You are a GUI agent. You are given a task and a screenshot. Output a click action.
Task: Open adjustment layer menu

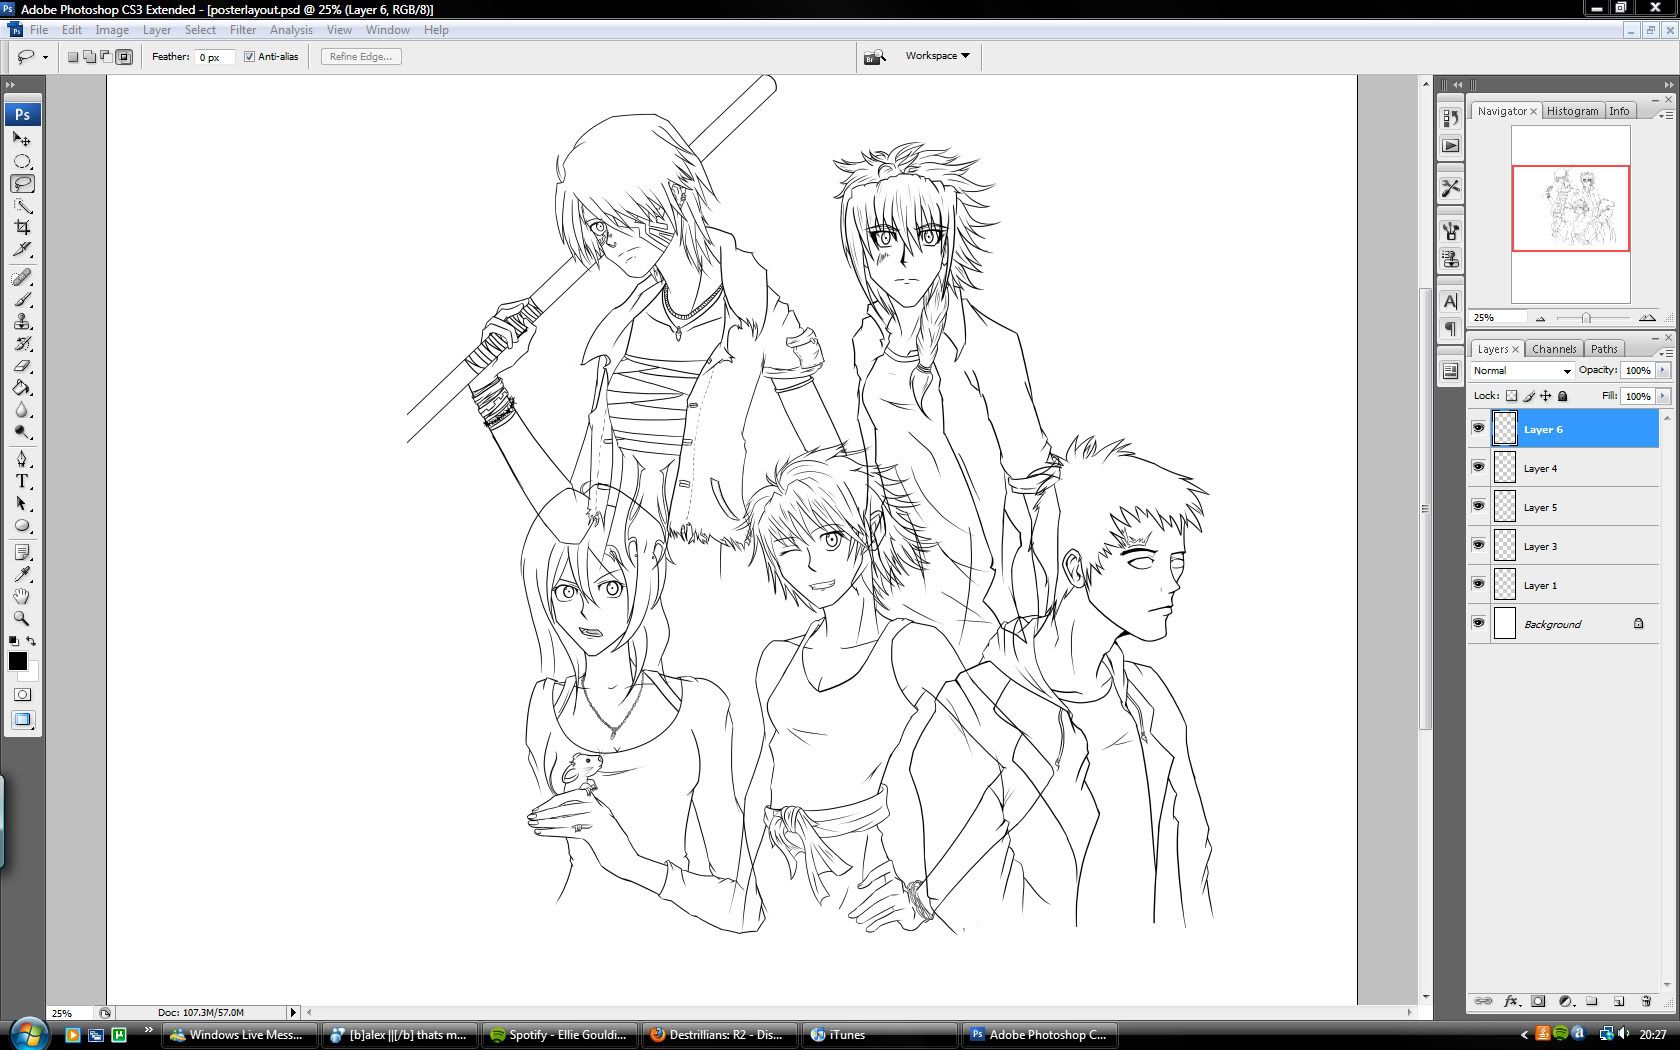[1565, 1001]
